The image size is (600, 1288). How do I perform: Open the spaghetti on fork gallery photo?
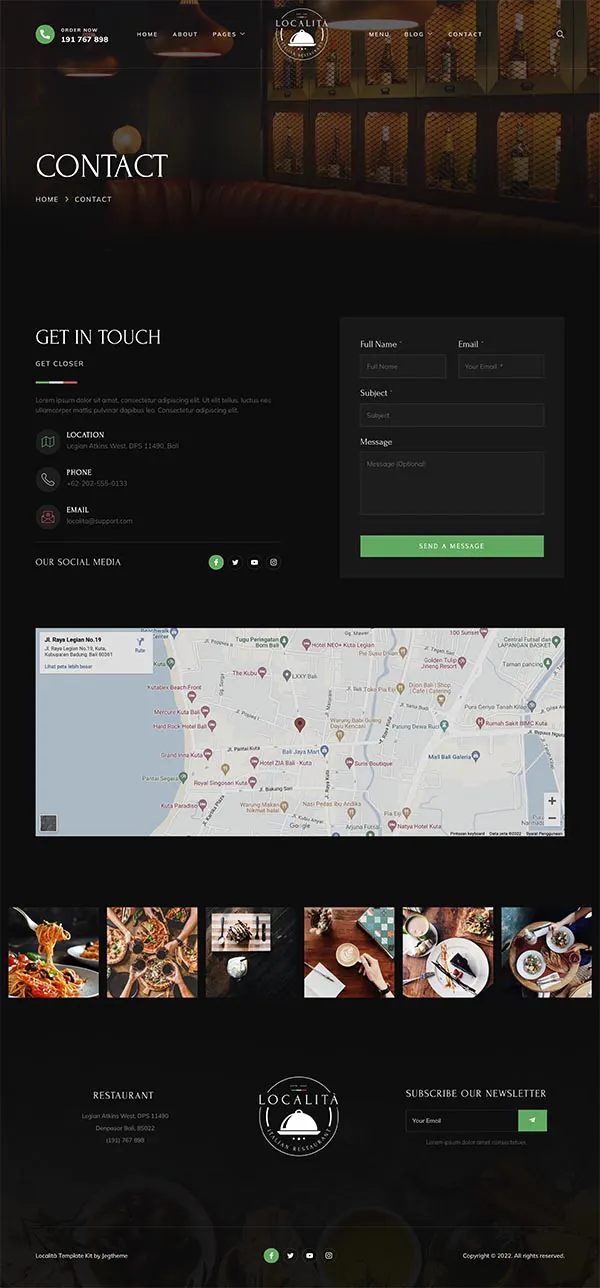click(54, 952)
